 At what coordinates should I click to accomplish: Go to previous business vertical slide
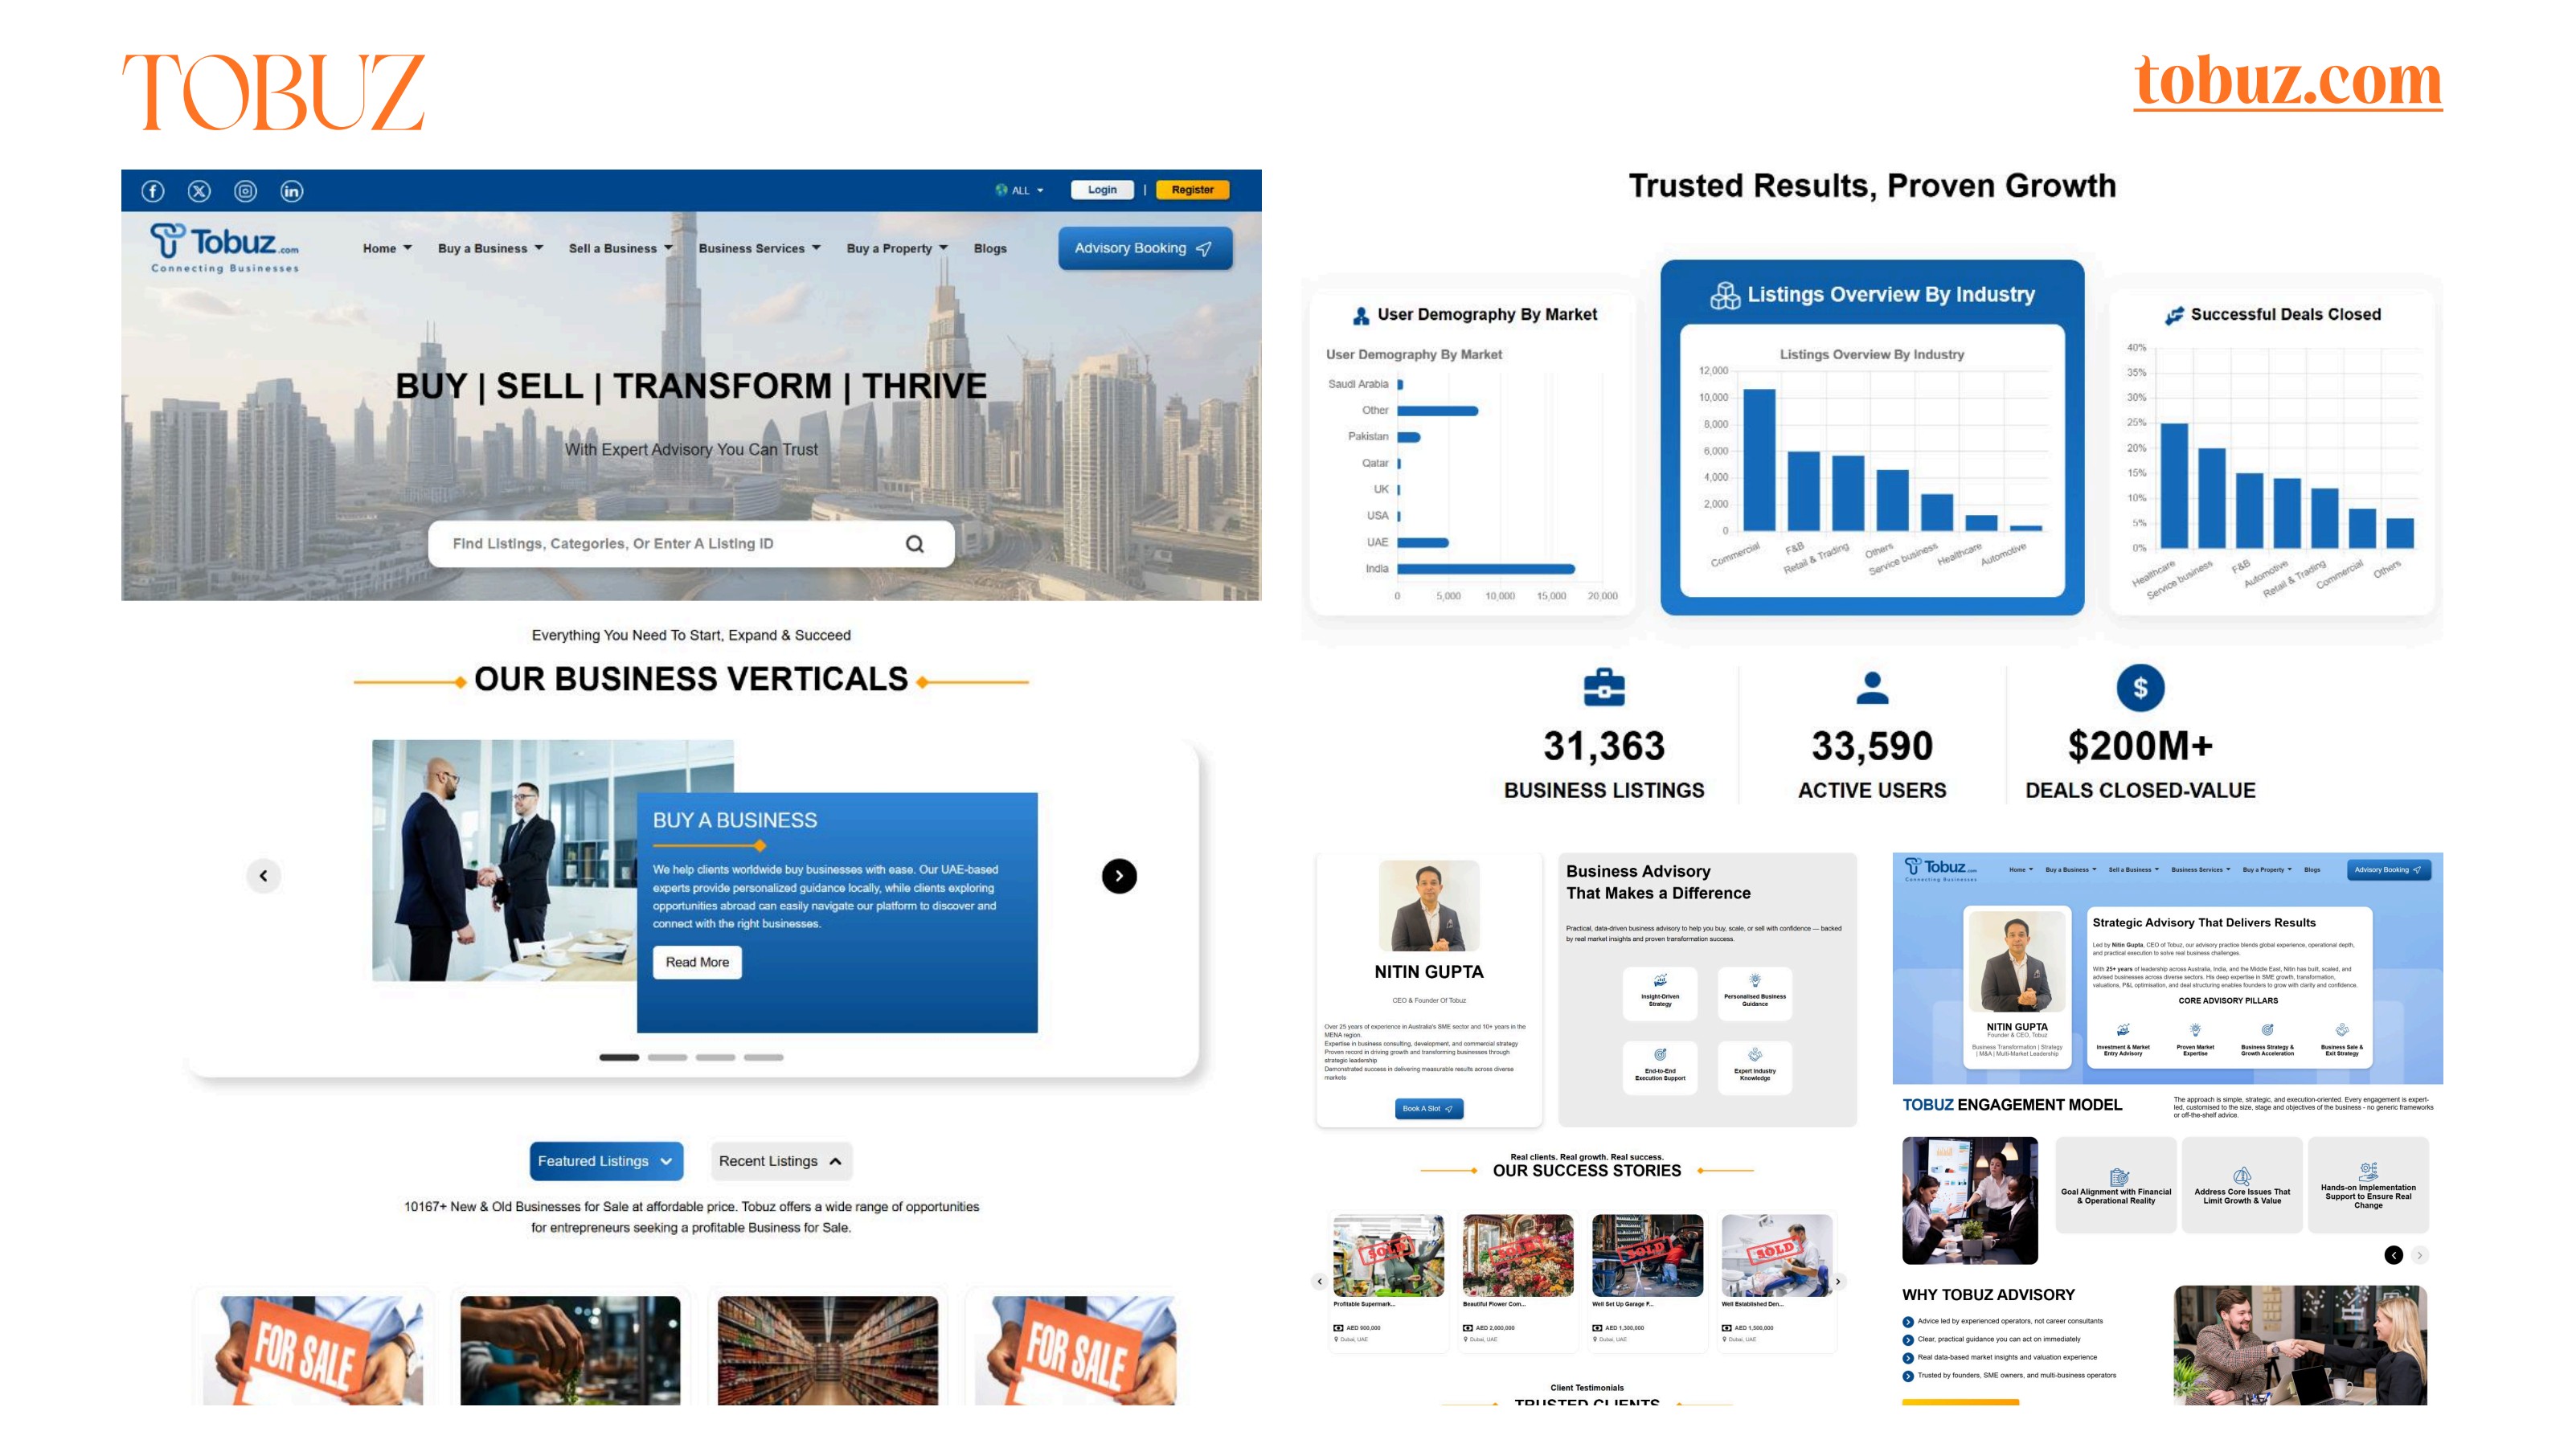pos(263,876)
